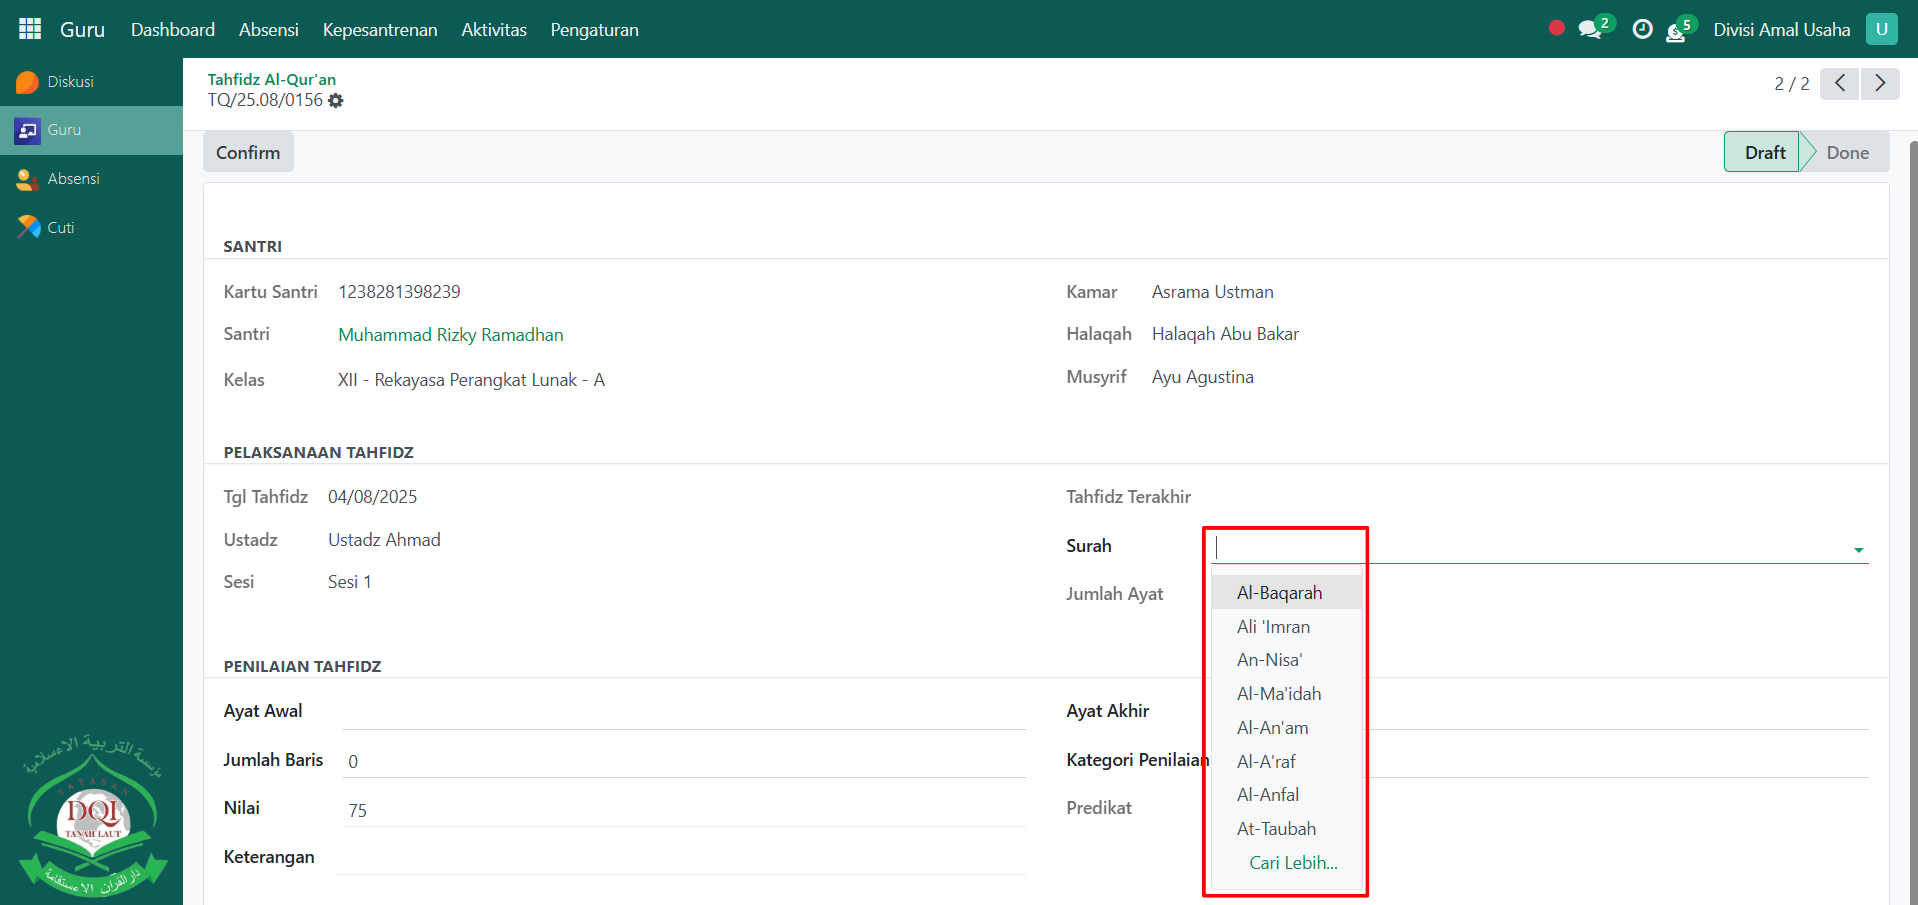1918x905 pixels.
Task: Go to previous record arrow
Action: (1839, 83)
